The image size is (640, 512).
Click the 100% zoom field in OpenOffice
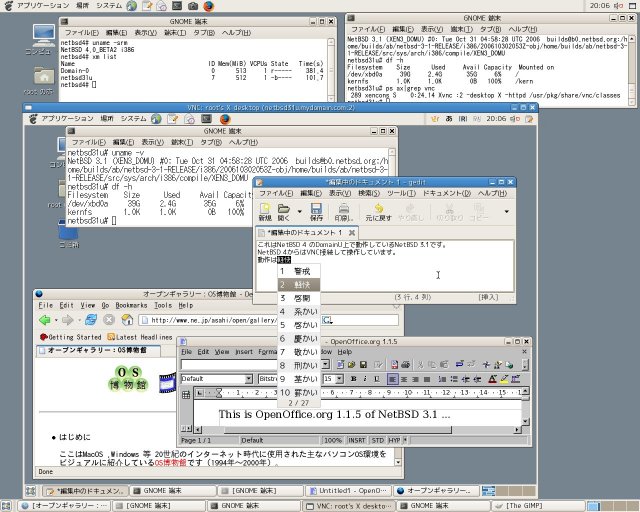pyautogui.click(x=333, y=440)
